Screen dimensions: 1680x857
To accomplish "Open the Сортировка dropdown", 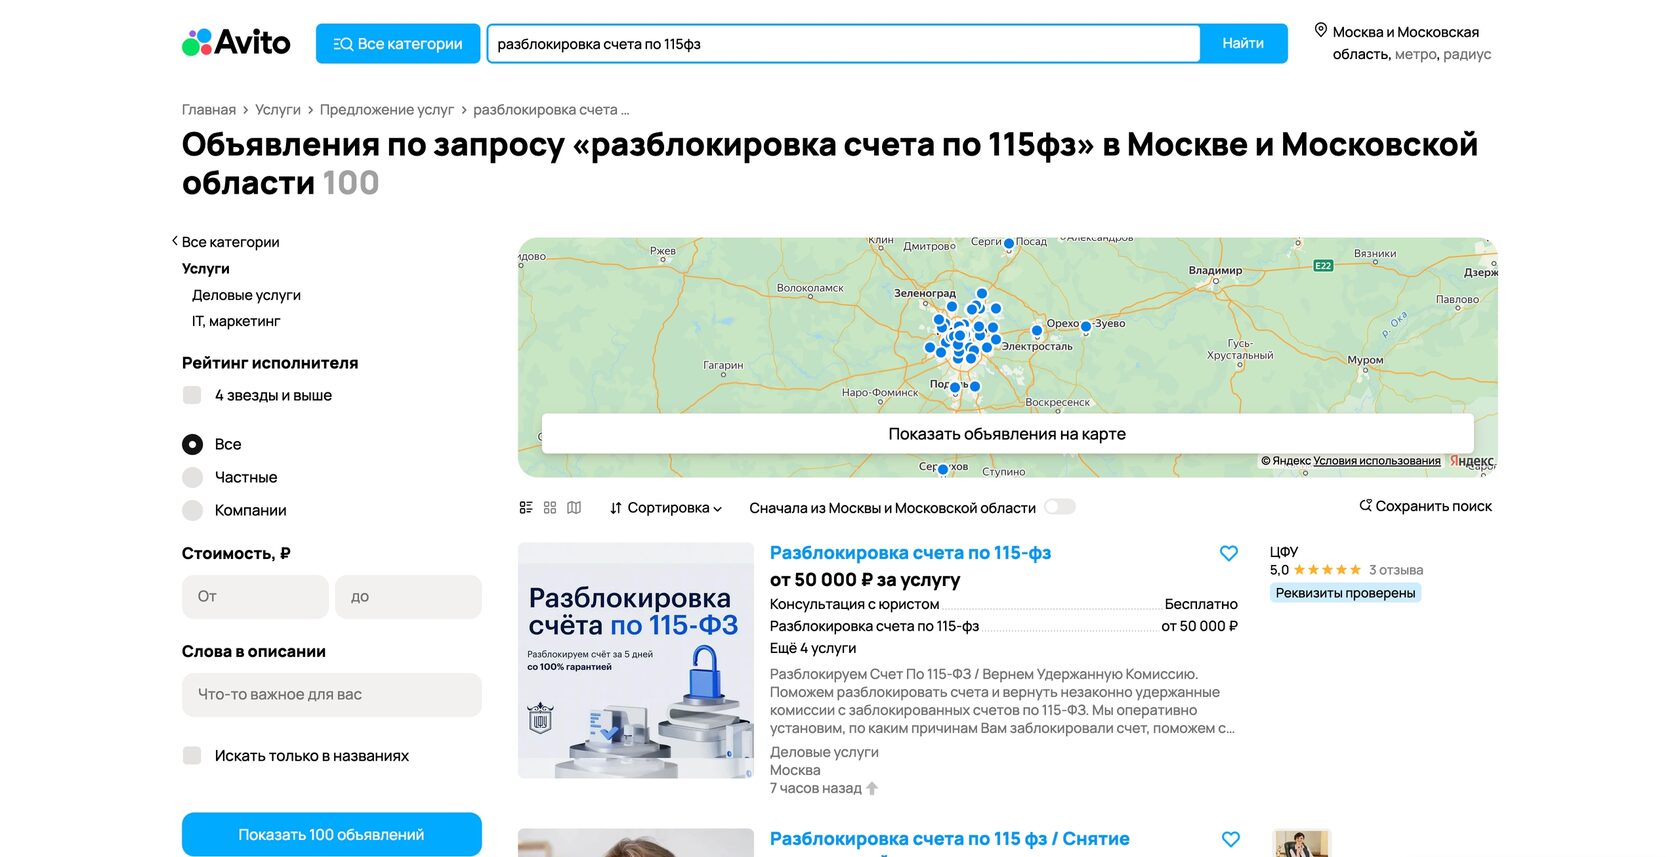I will pos(666,508).
